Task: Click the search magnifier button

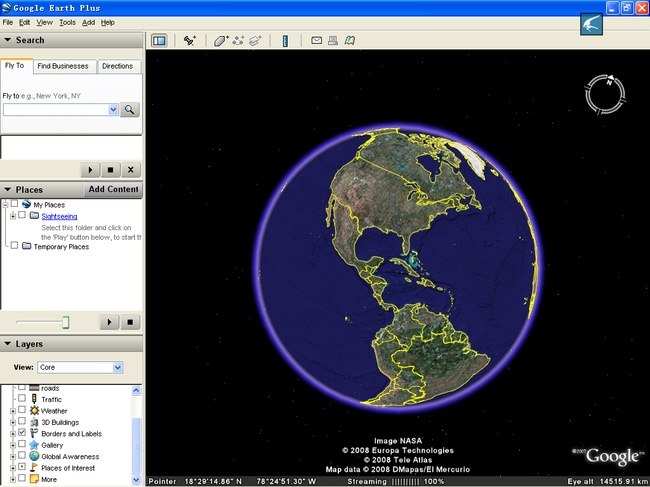Action: [130, 109]
